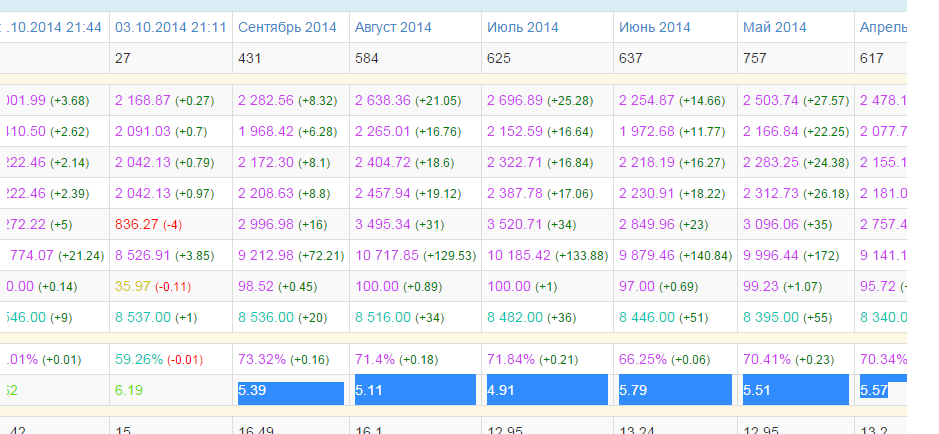Screen dimensions: 939x434
Task: Click the value 3 520.71 (+34)
Action: pyautogui.click(x=532, y=224)
